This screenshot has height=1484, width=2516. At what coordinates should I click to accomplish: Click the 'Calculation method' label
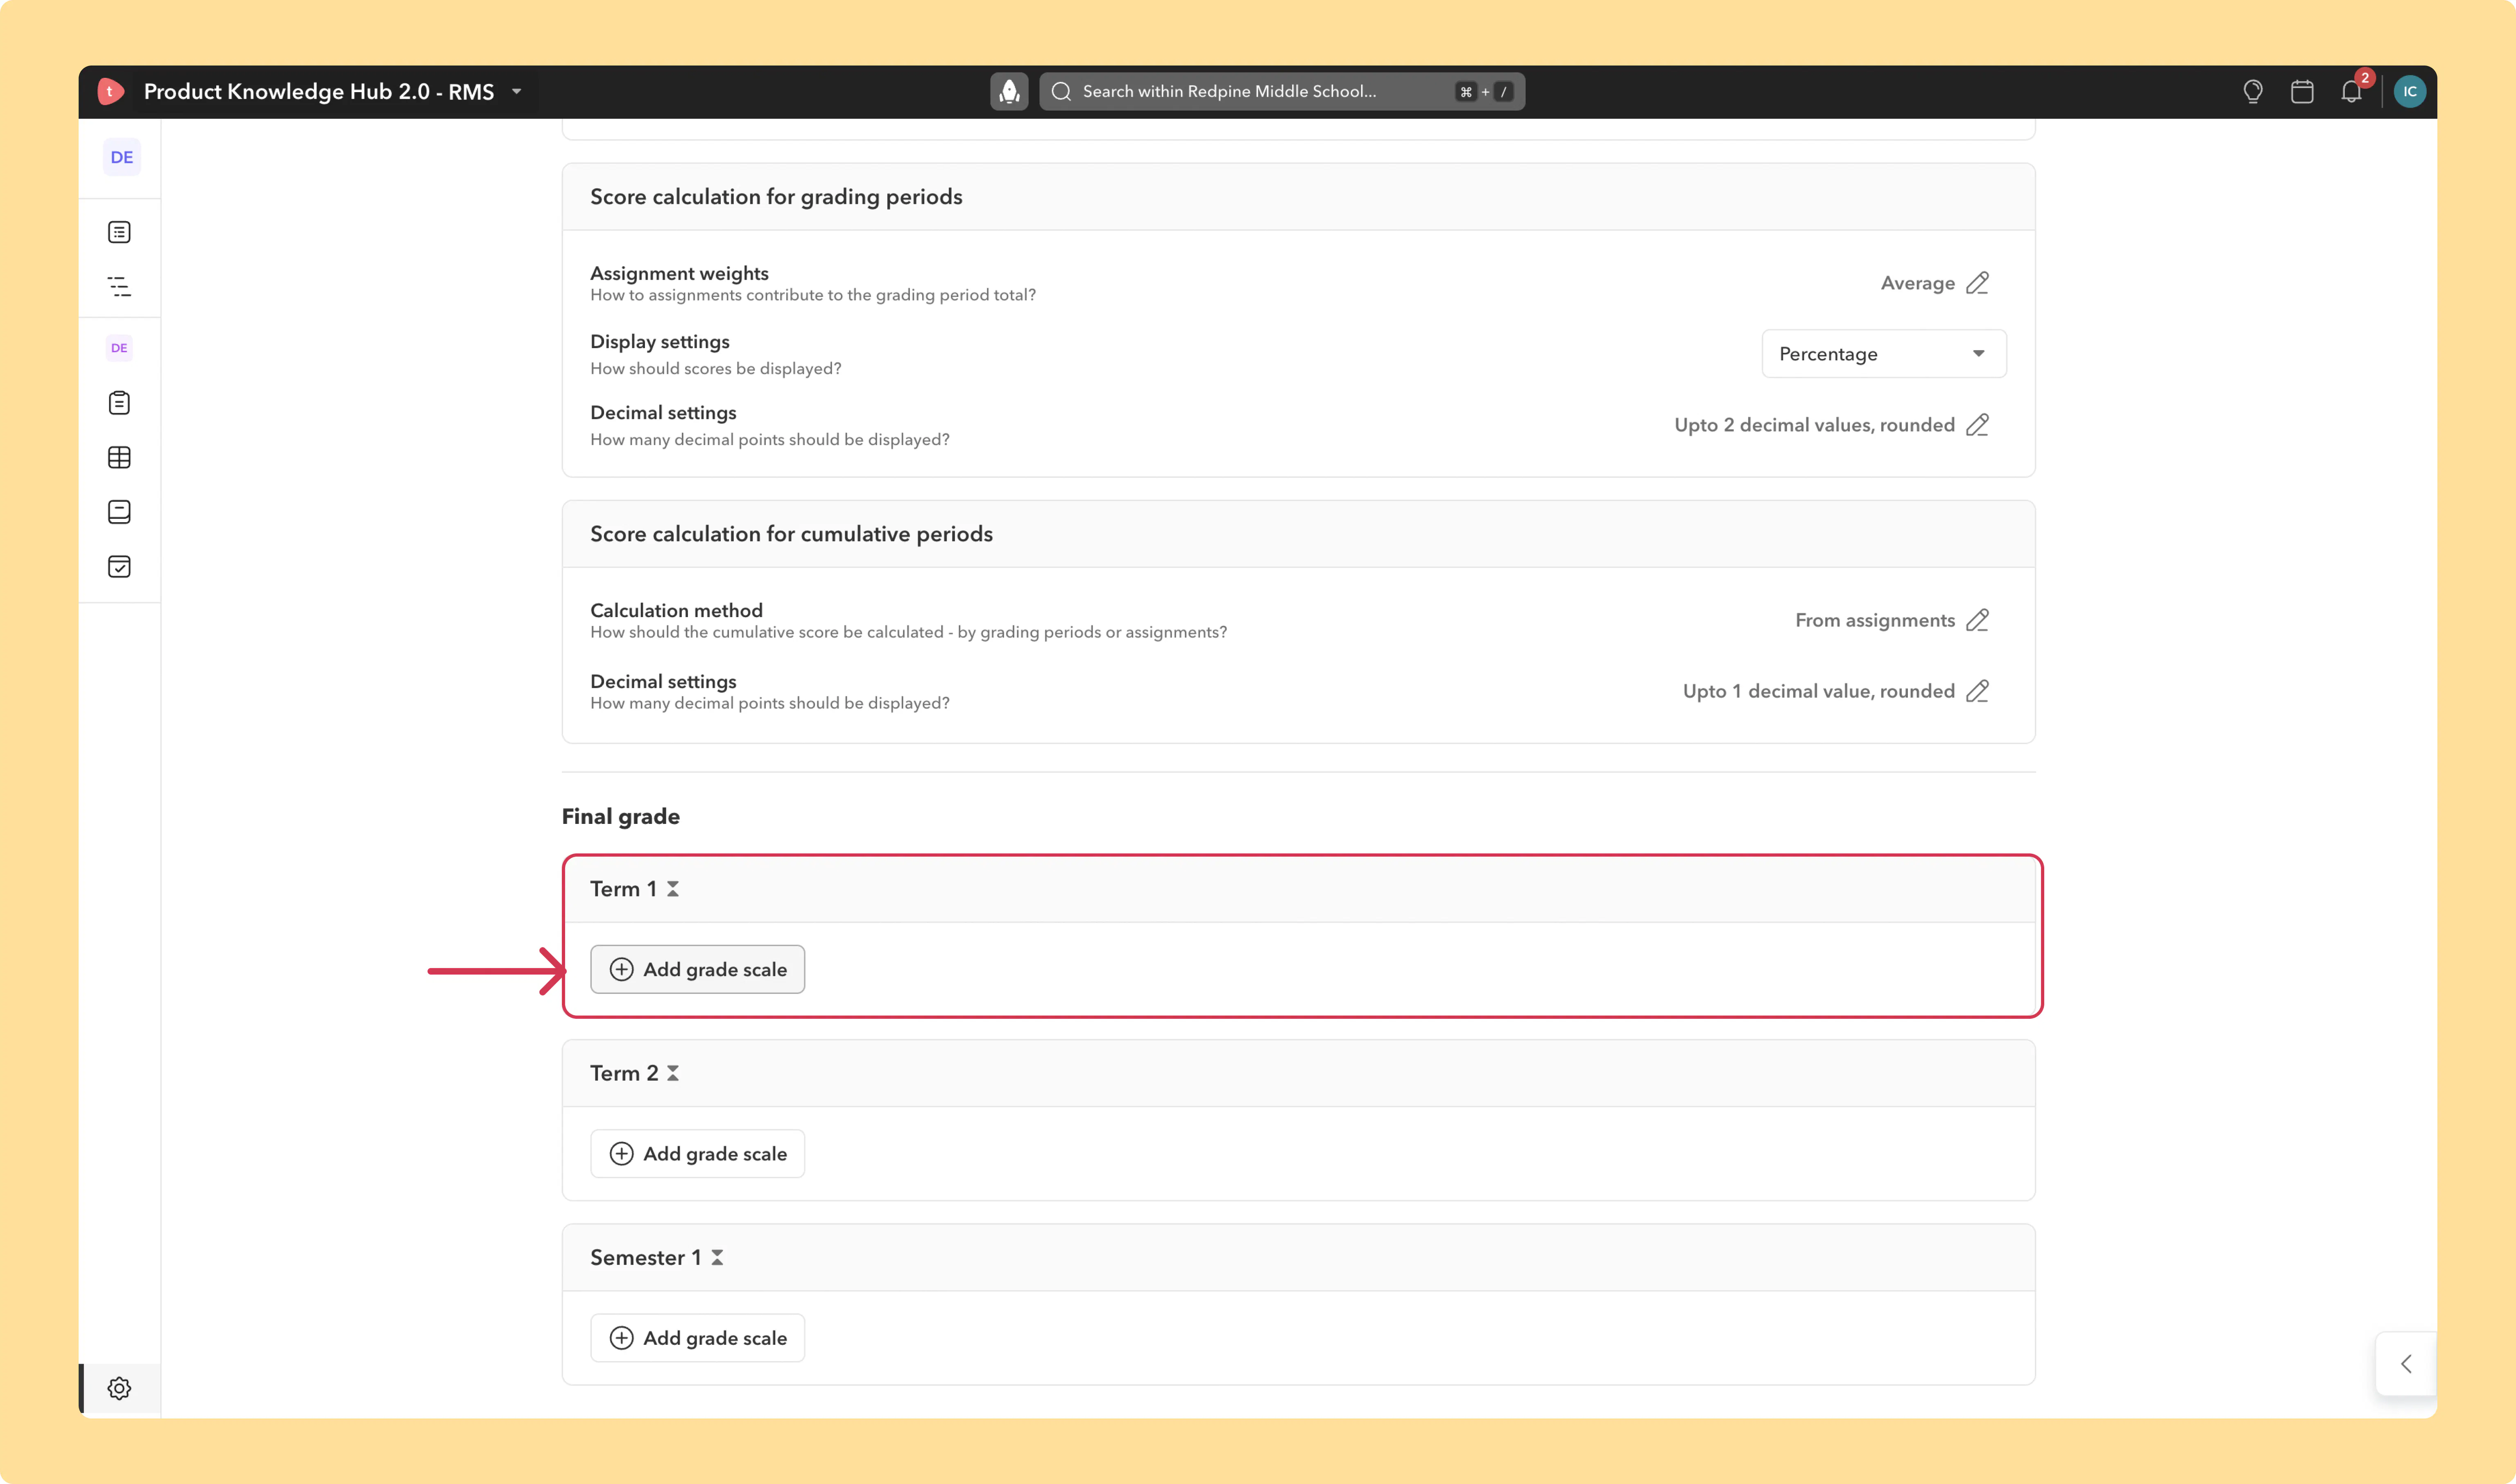(x=676, y=610)
